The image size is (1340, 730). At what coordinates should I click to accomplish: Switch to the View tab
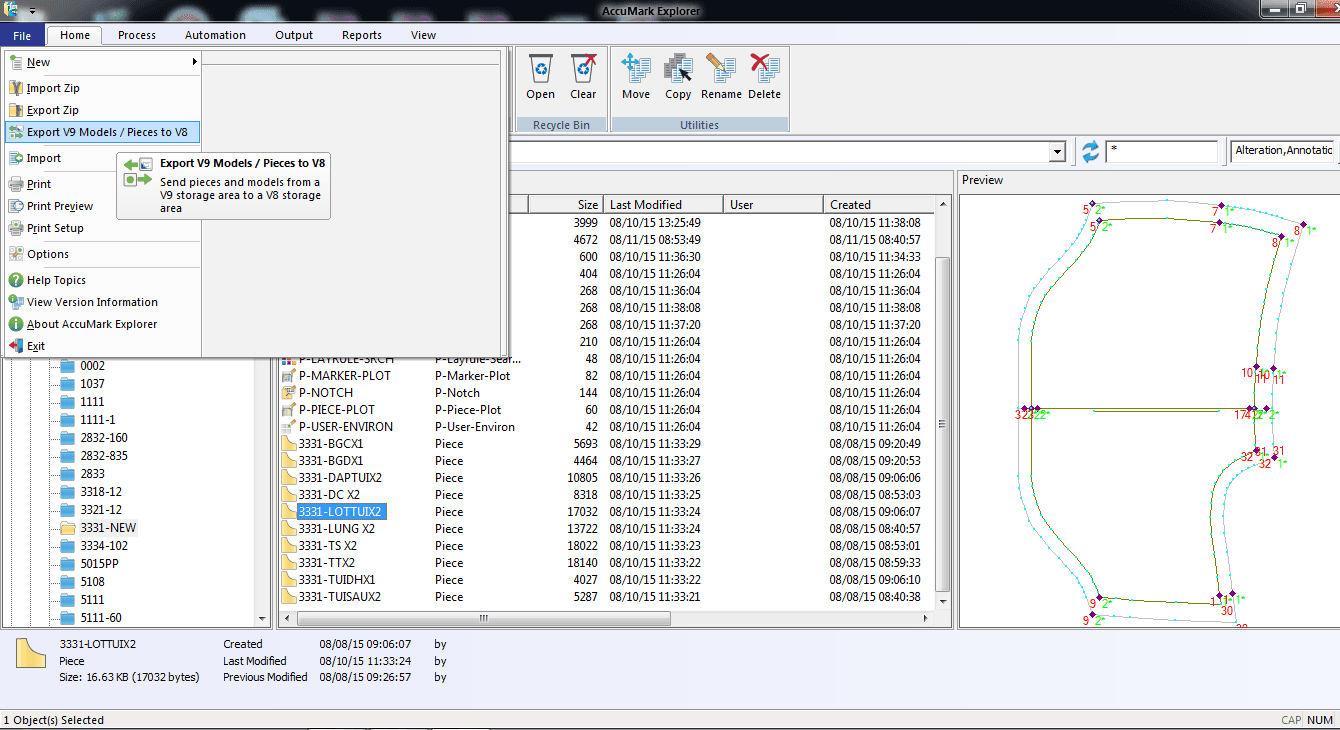point(423,35)
